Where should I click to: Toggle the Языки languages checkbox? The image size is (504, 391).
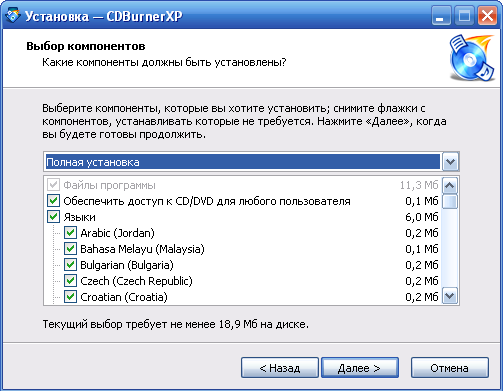pos(53,217)
